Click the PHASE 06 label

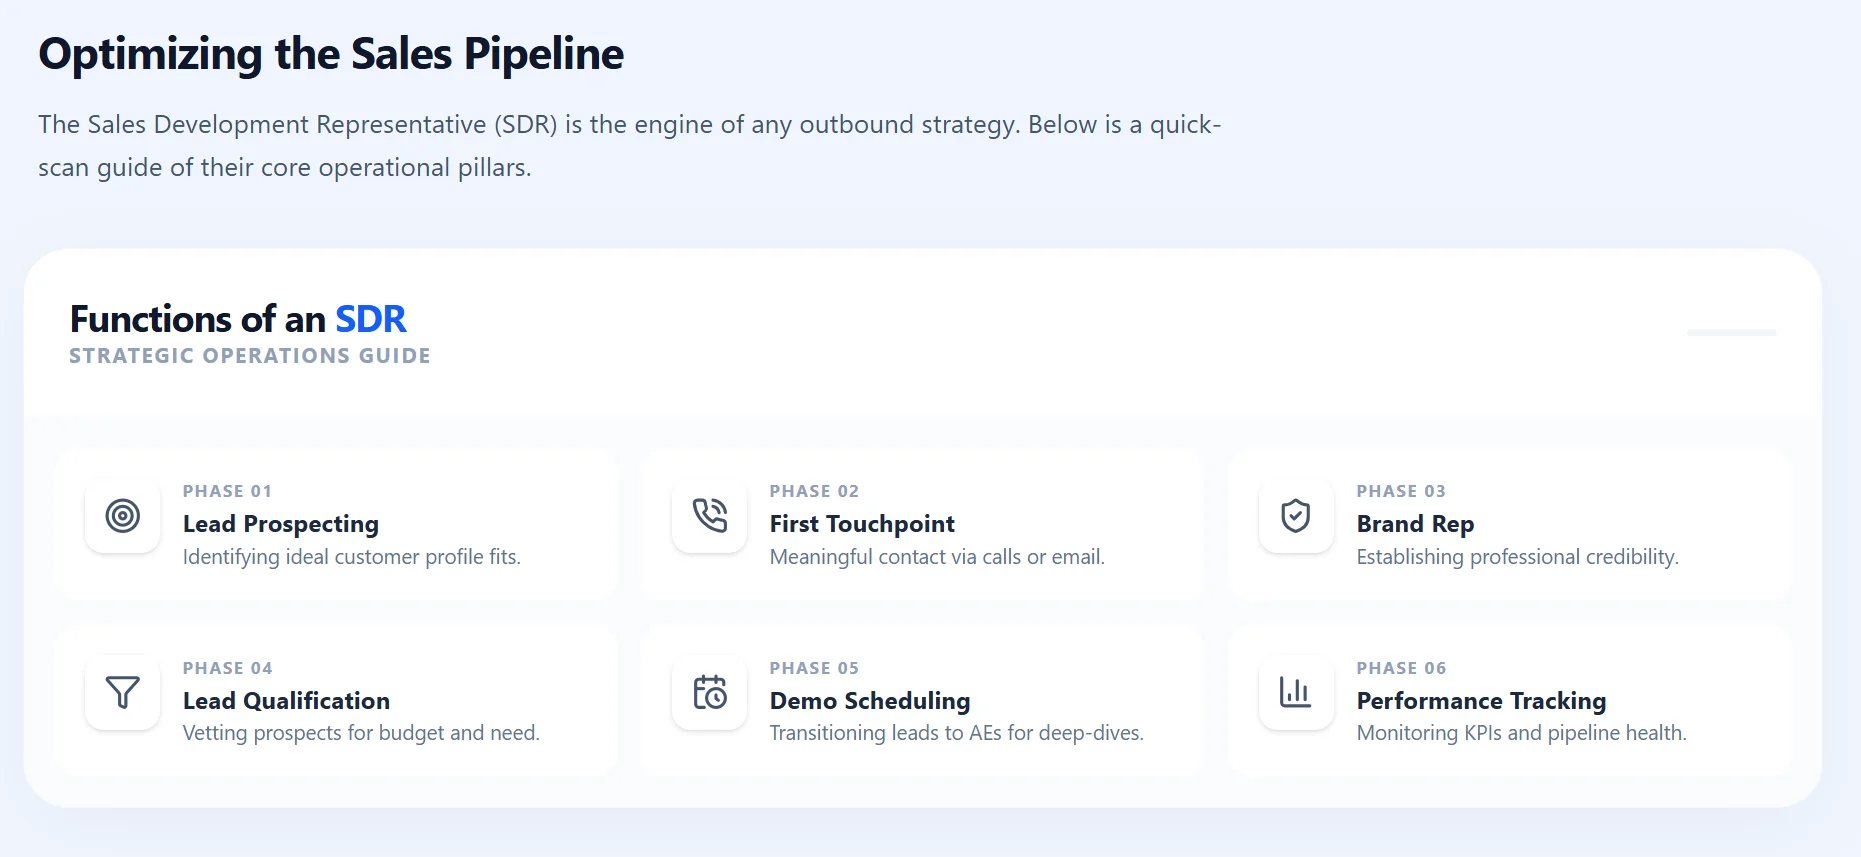coord(1401,668)
